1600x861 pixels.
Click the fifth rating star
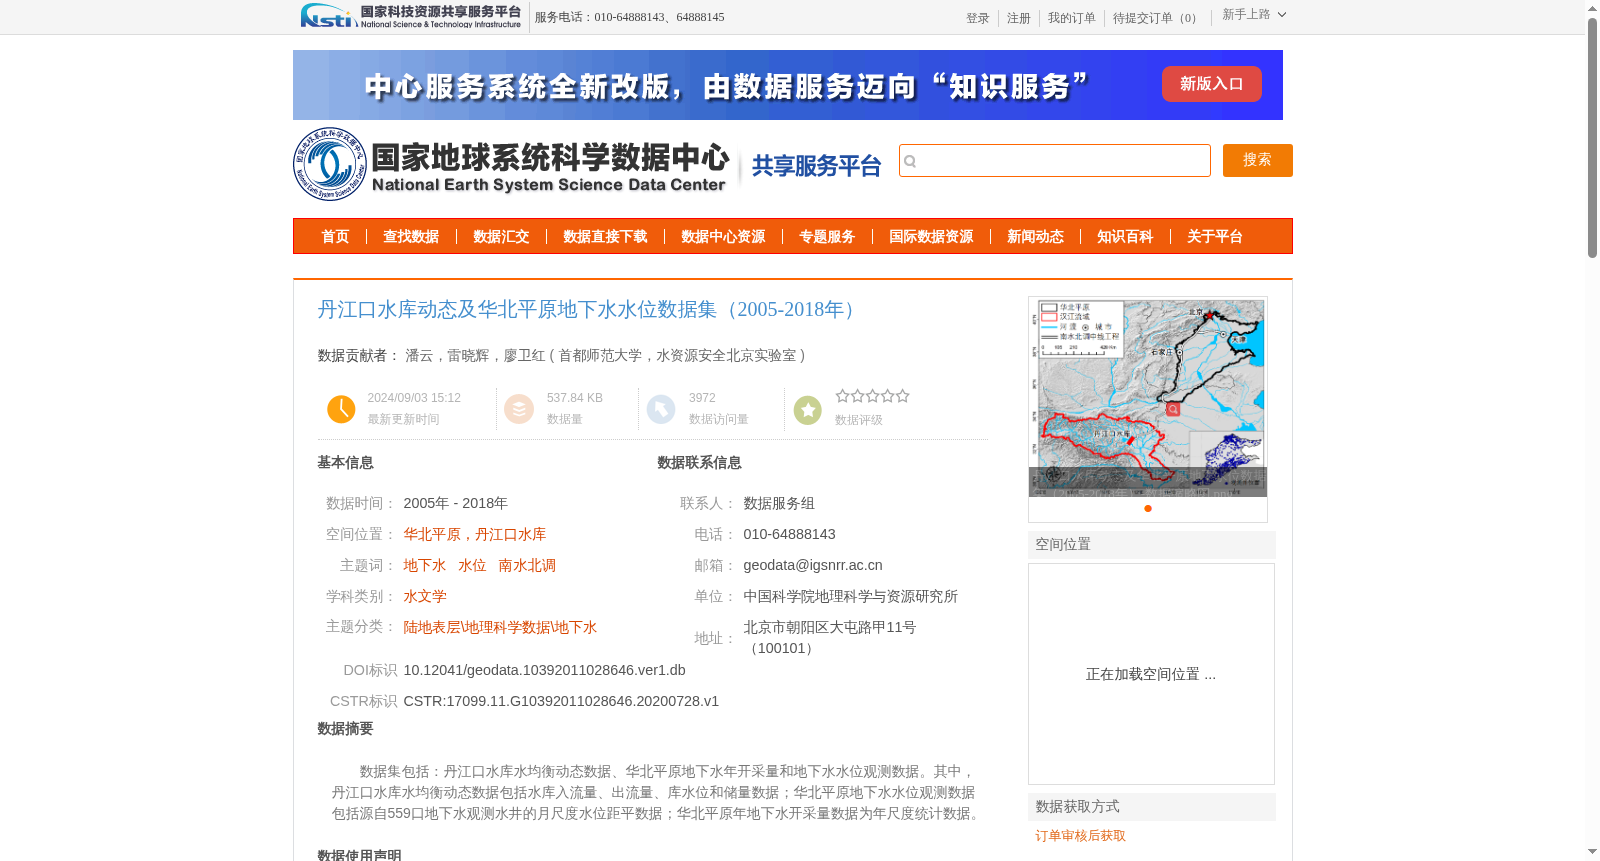point(903,396)
